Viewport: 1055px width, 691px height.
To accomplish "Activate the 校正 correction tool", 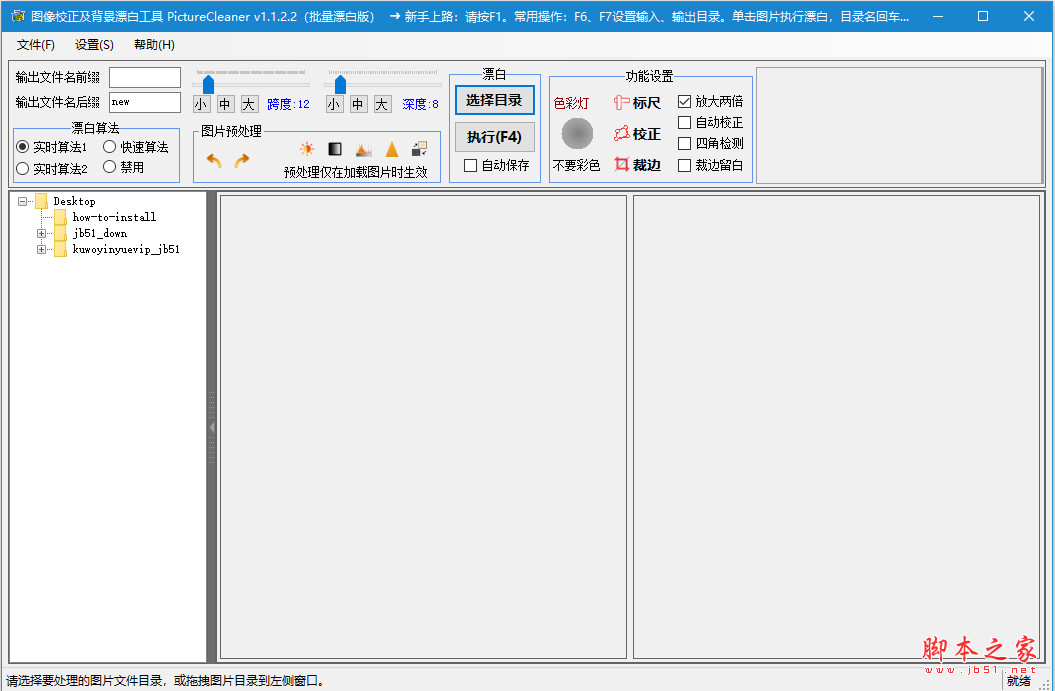I will (637, 133).
